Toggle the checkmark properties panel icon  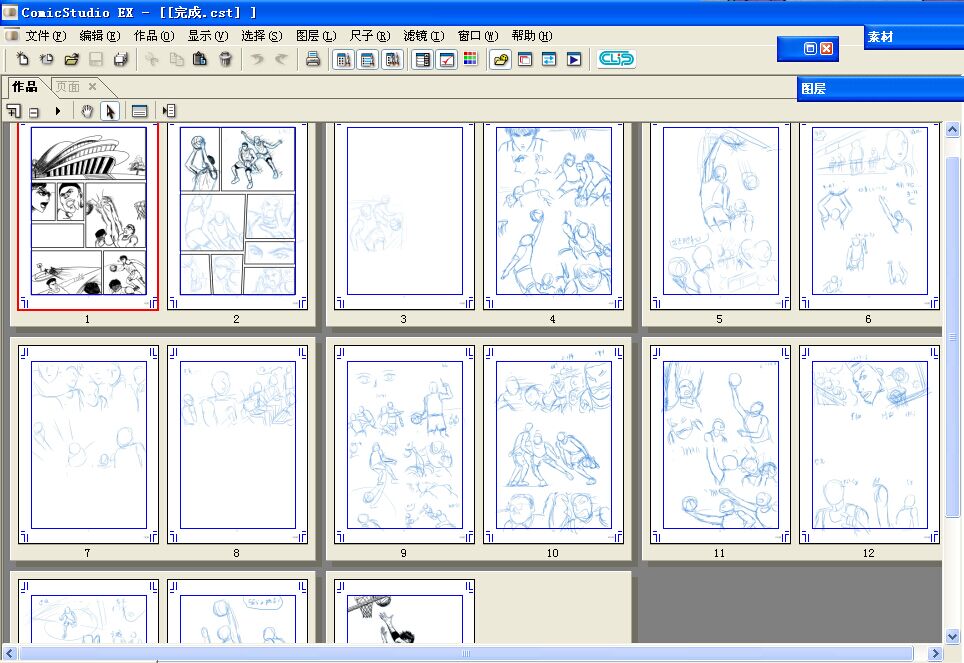coord(447,60)
